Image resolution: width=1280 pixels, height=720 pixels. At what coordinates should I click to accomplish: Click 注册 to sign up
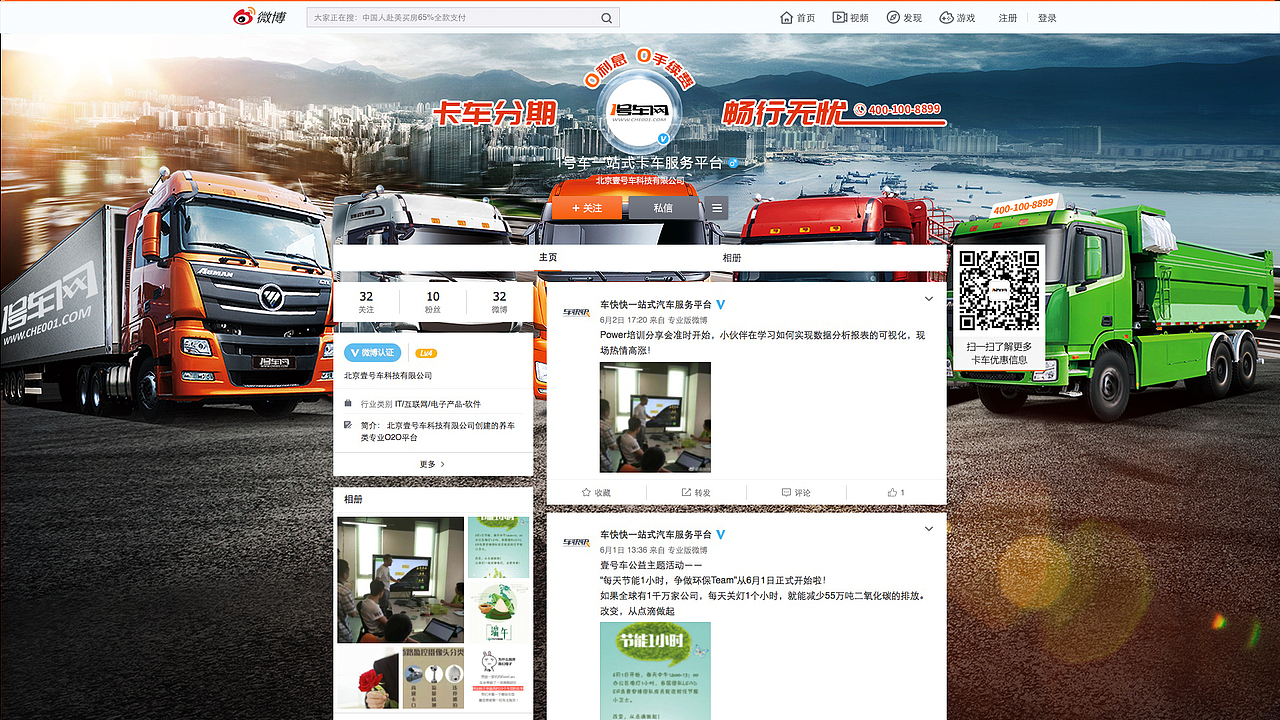point(1007,18)
